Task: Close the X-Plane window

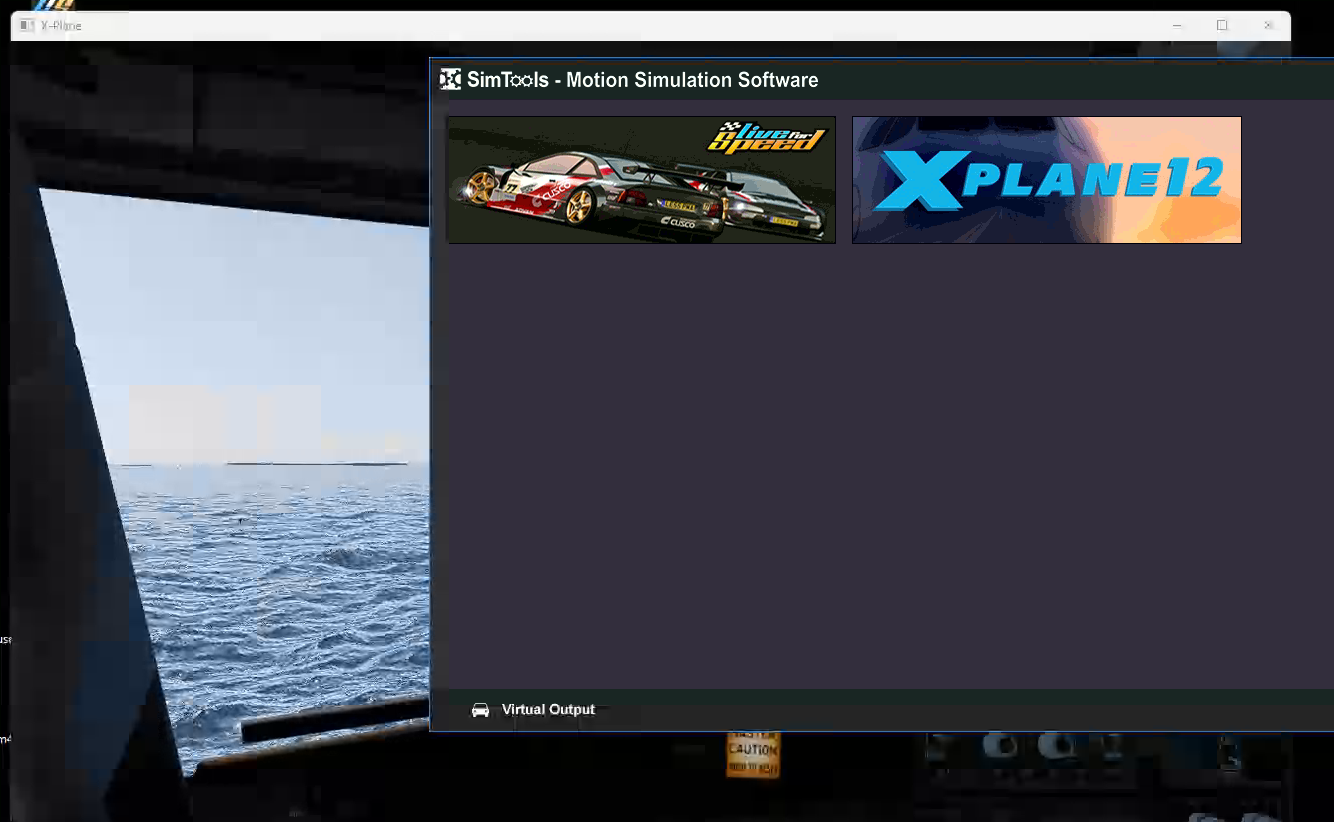Action: (1268, 25)
